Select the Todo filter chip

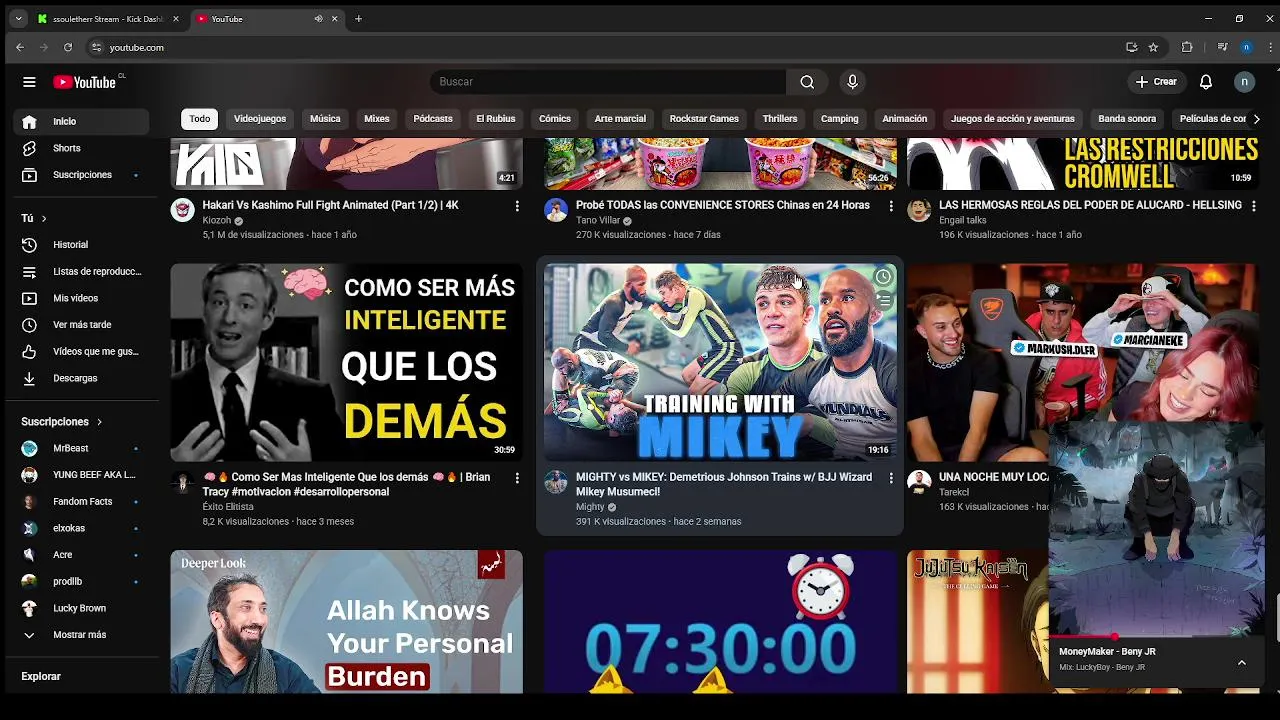click(200, 119)
